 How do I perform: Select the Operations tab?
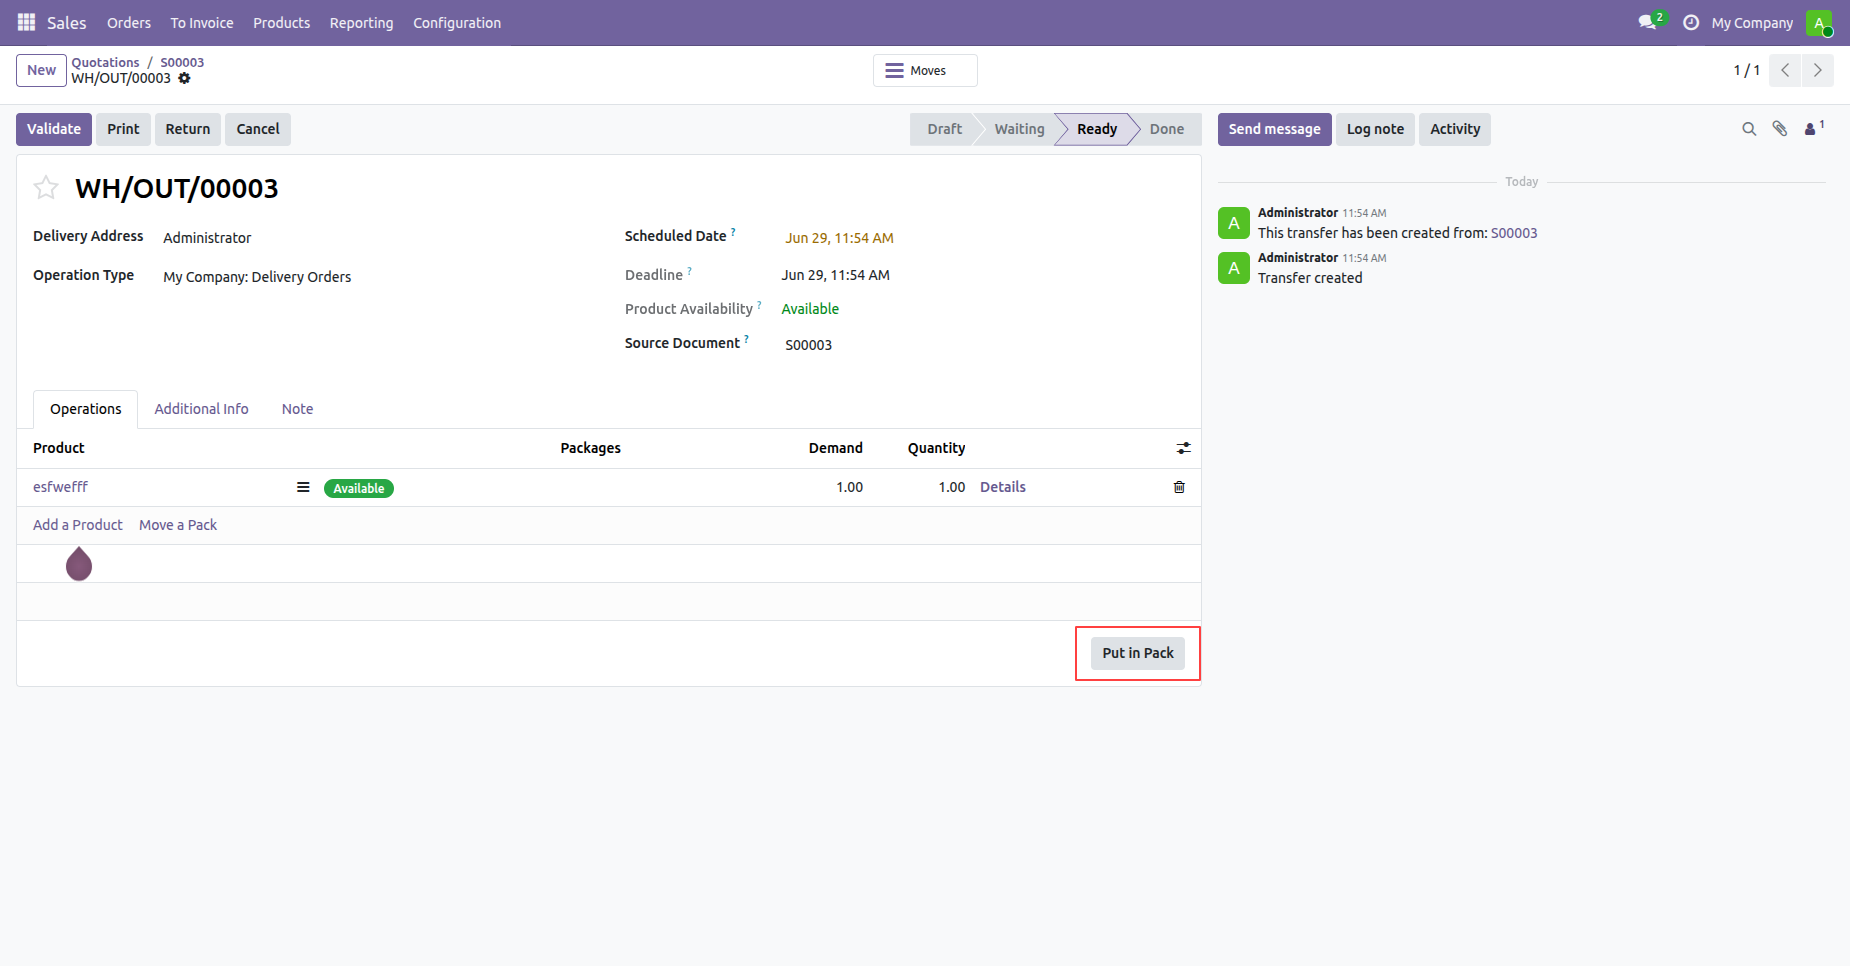tap(86, 409)
